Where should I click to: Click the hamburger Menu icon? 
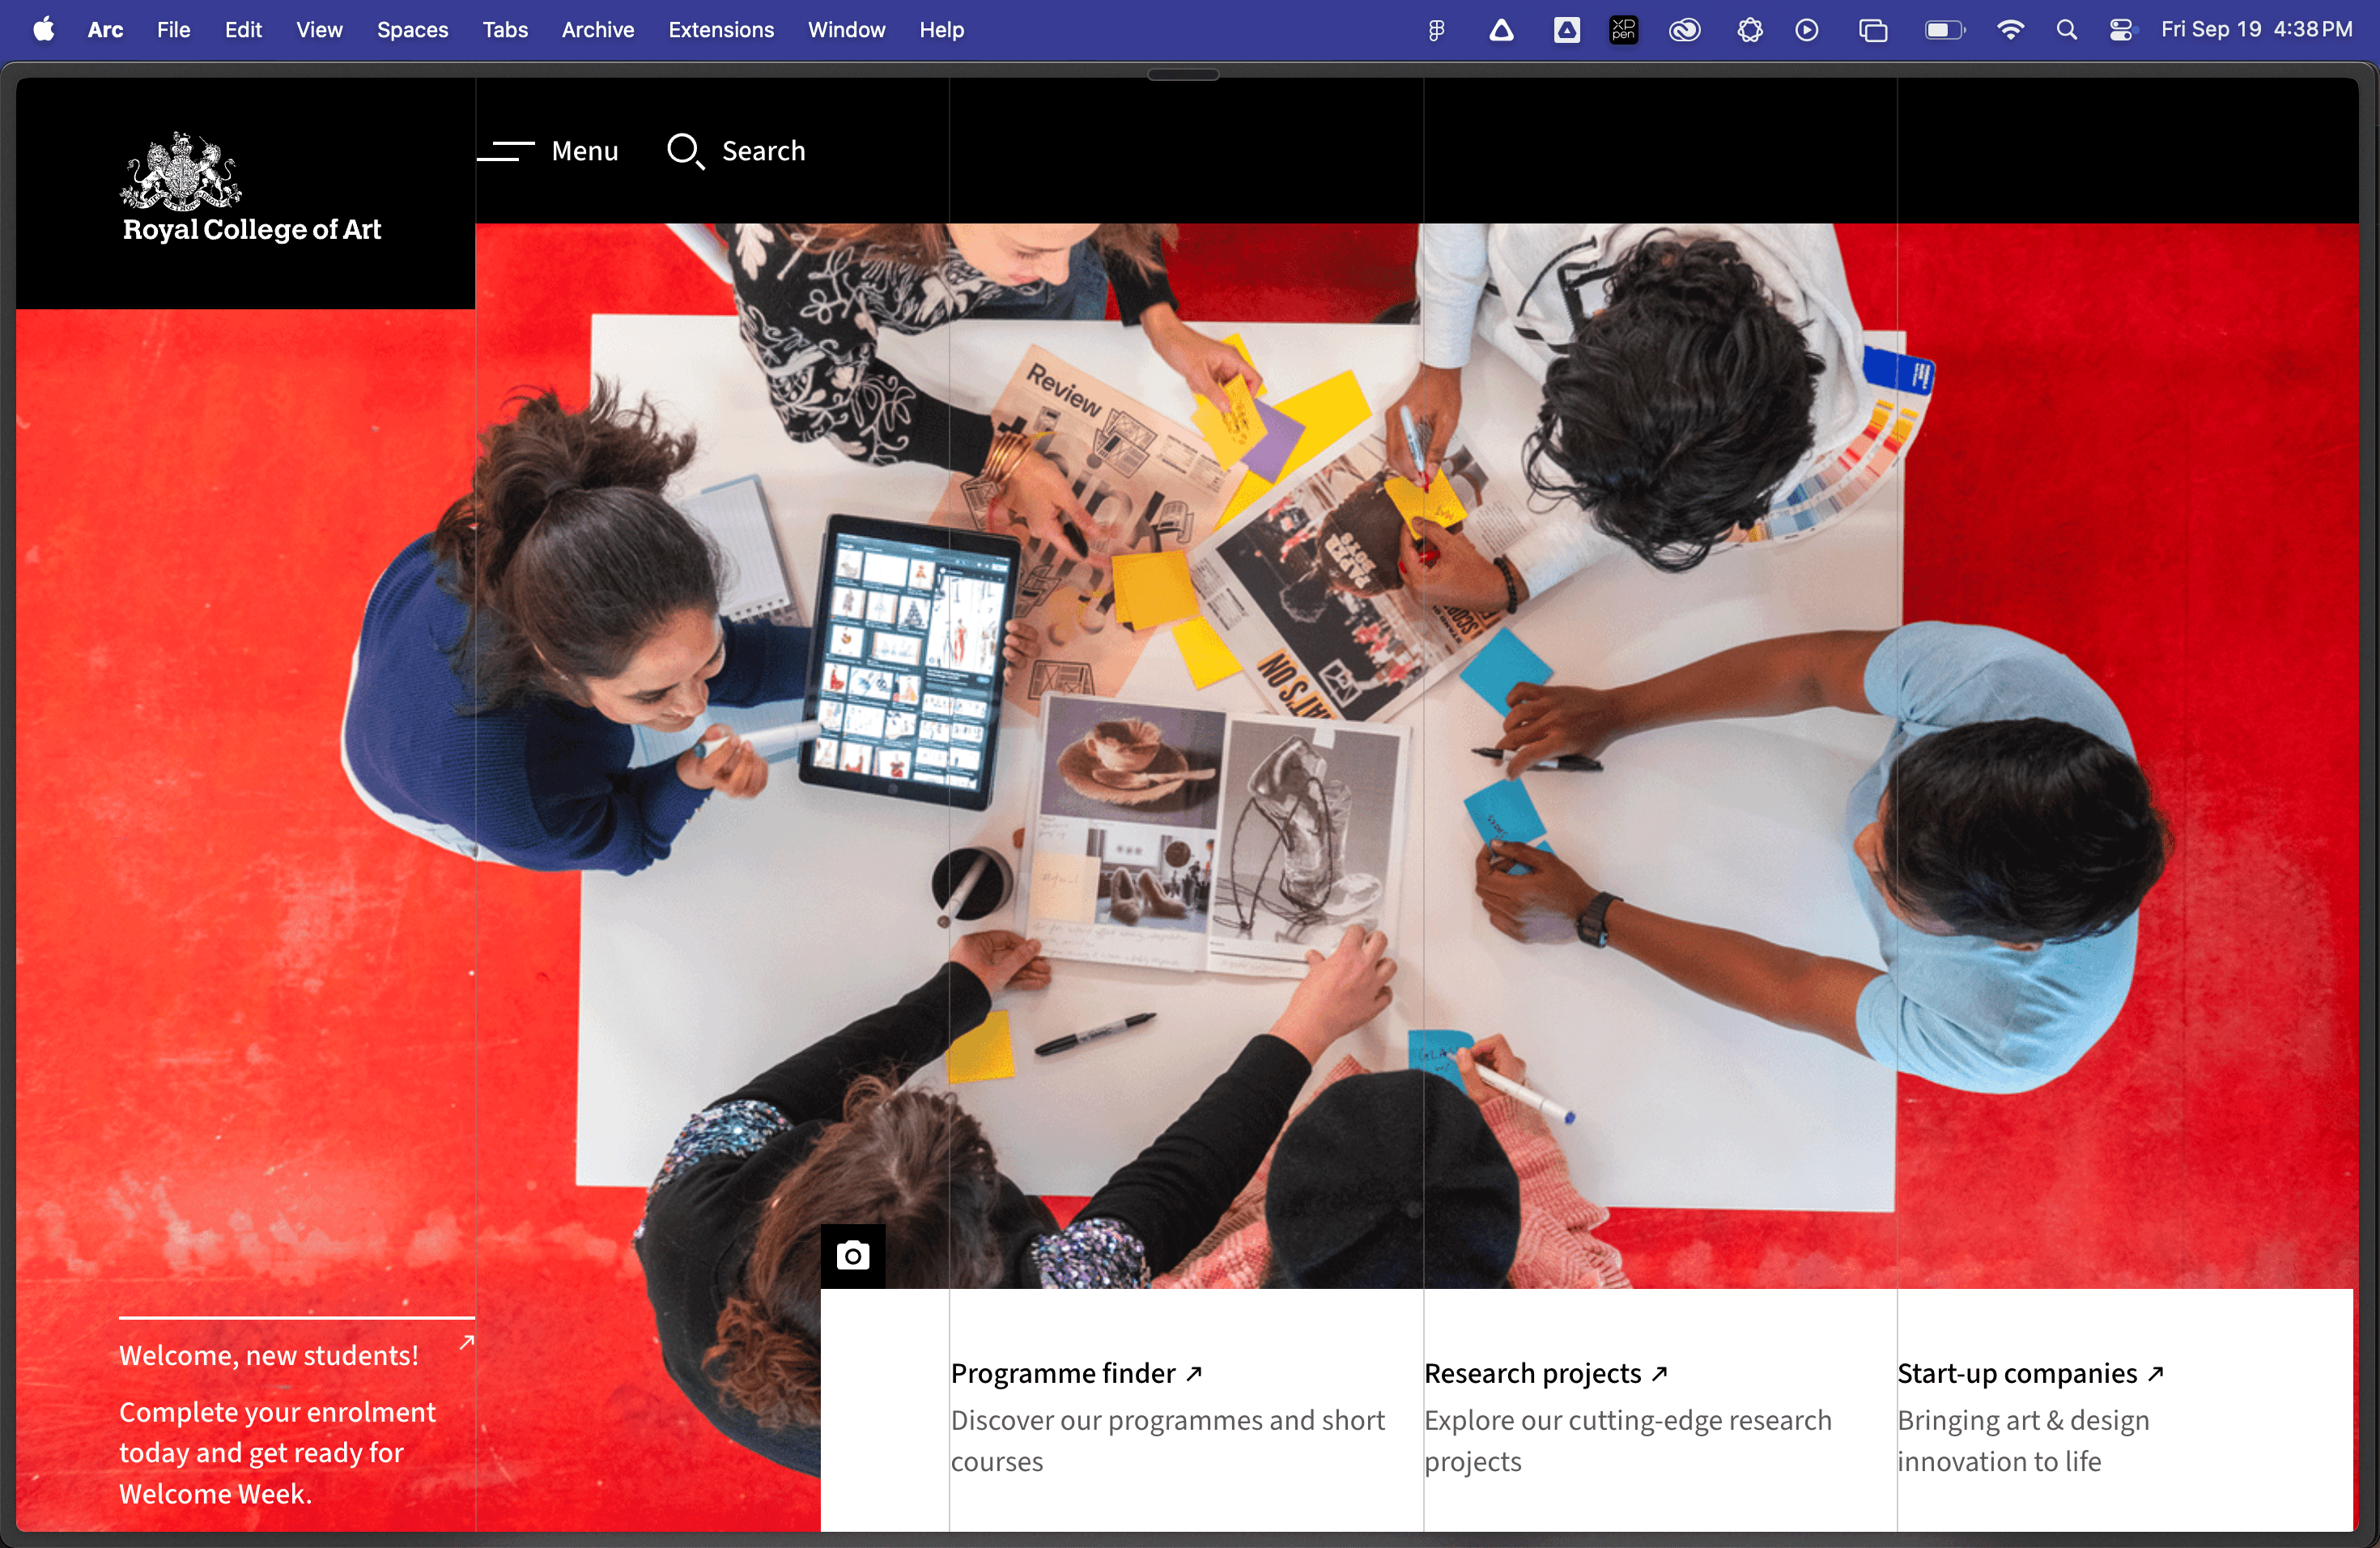[x=507, y=151]
